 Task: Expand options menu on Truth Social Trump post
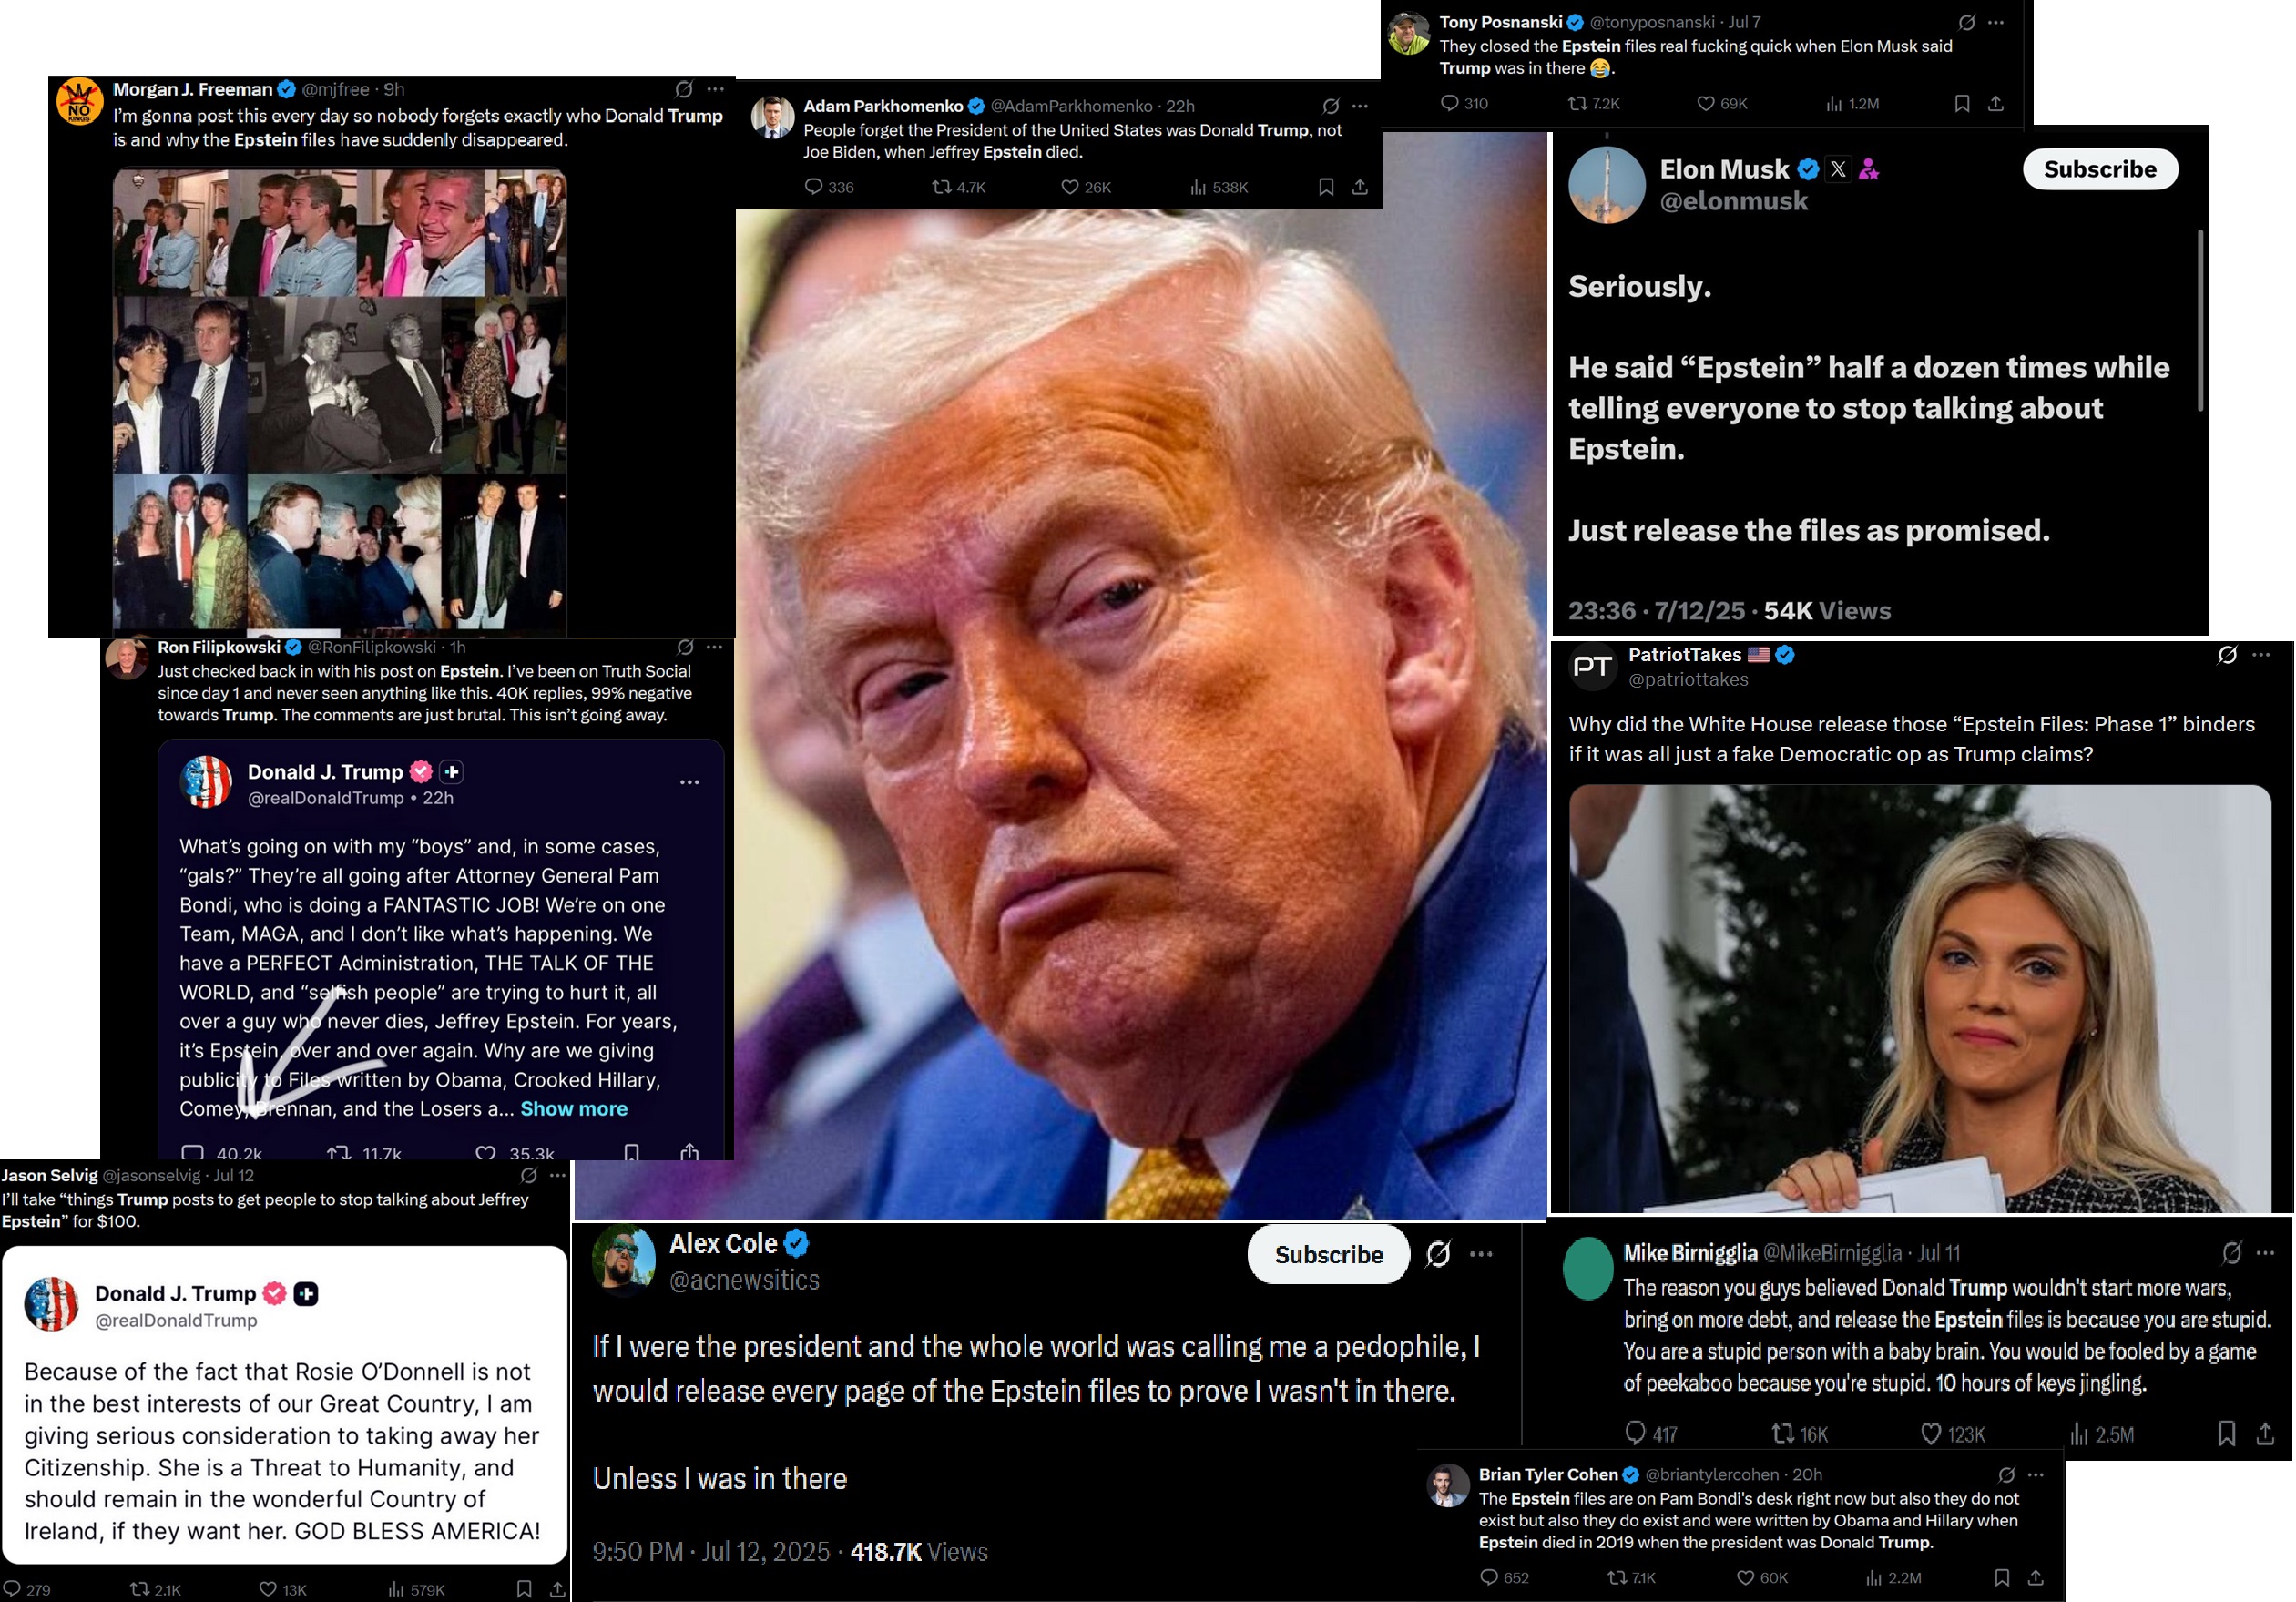[689, 782]
